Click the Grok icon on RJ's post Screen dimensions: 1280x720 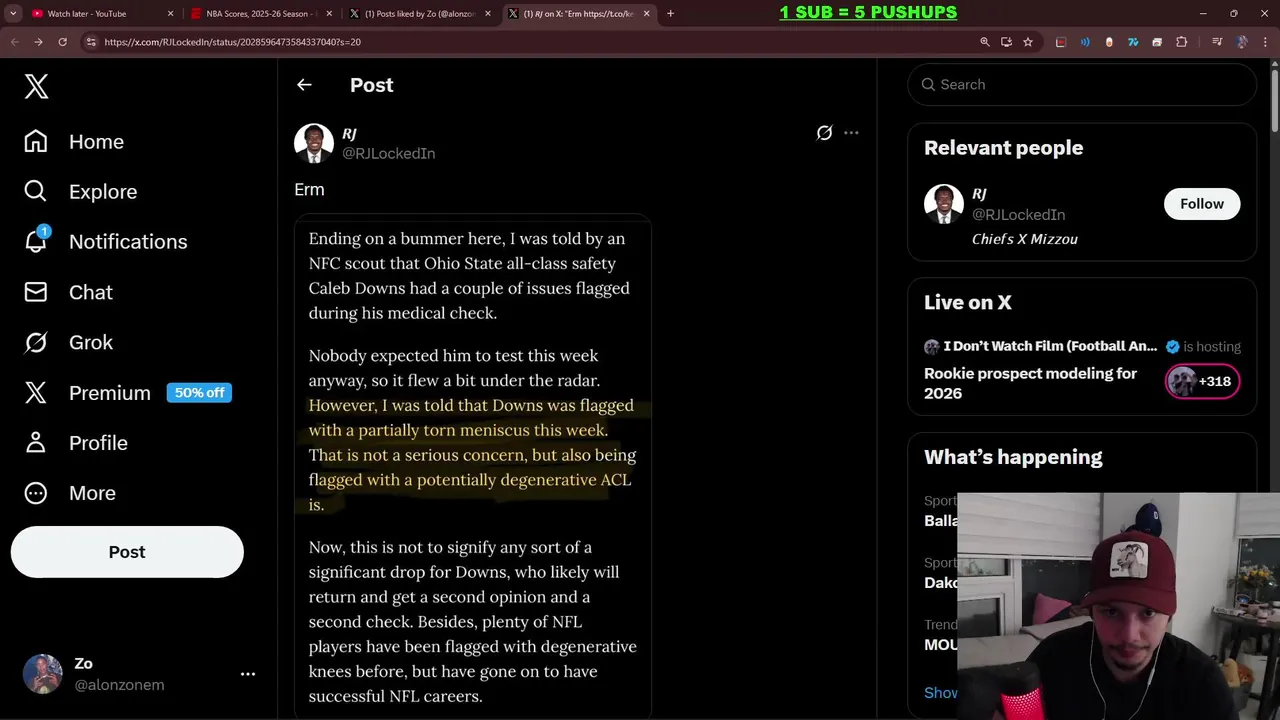824,133
